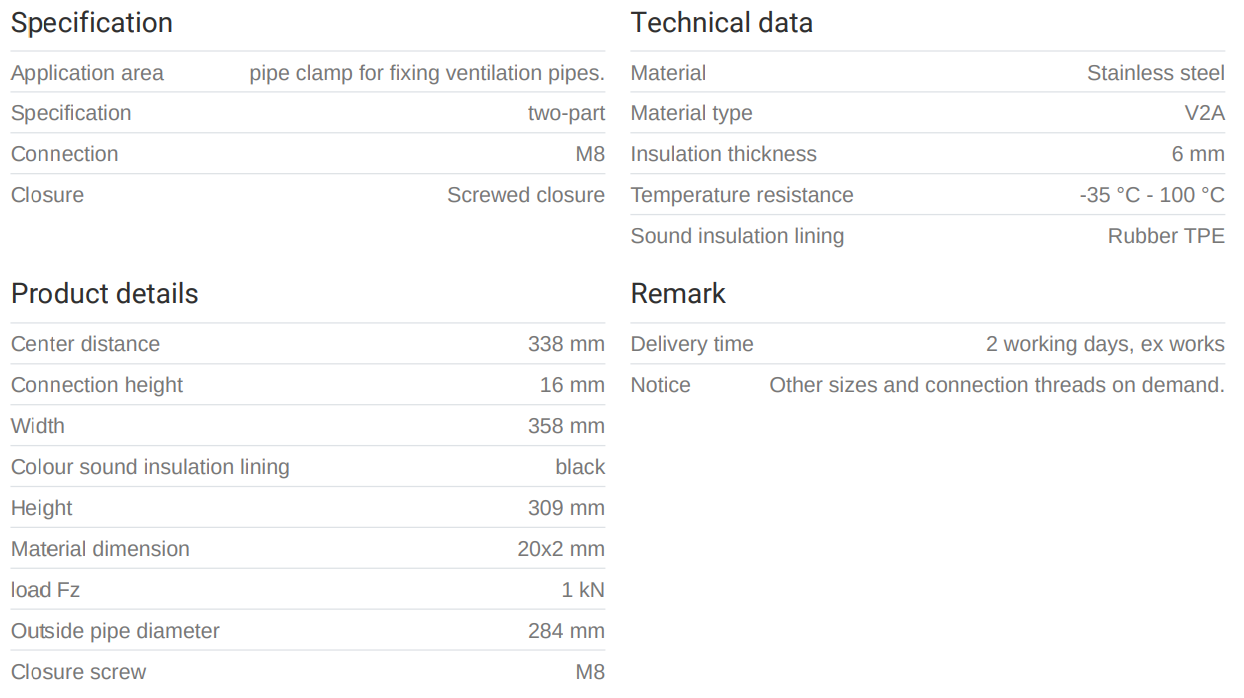Click the Remark section heading

(x=678, y=294)
